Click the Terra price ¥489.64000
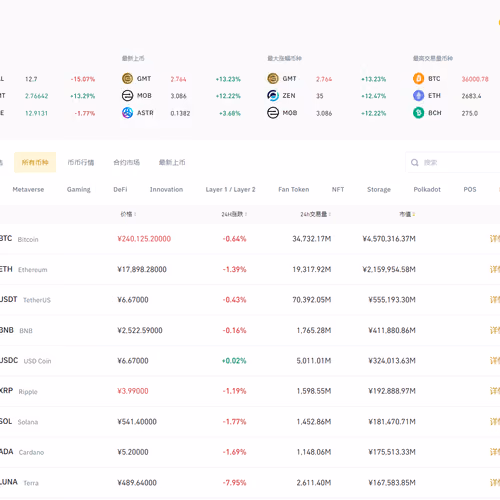This screenshot has width=500, height=500. coord(137,483)
